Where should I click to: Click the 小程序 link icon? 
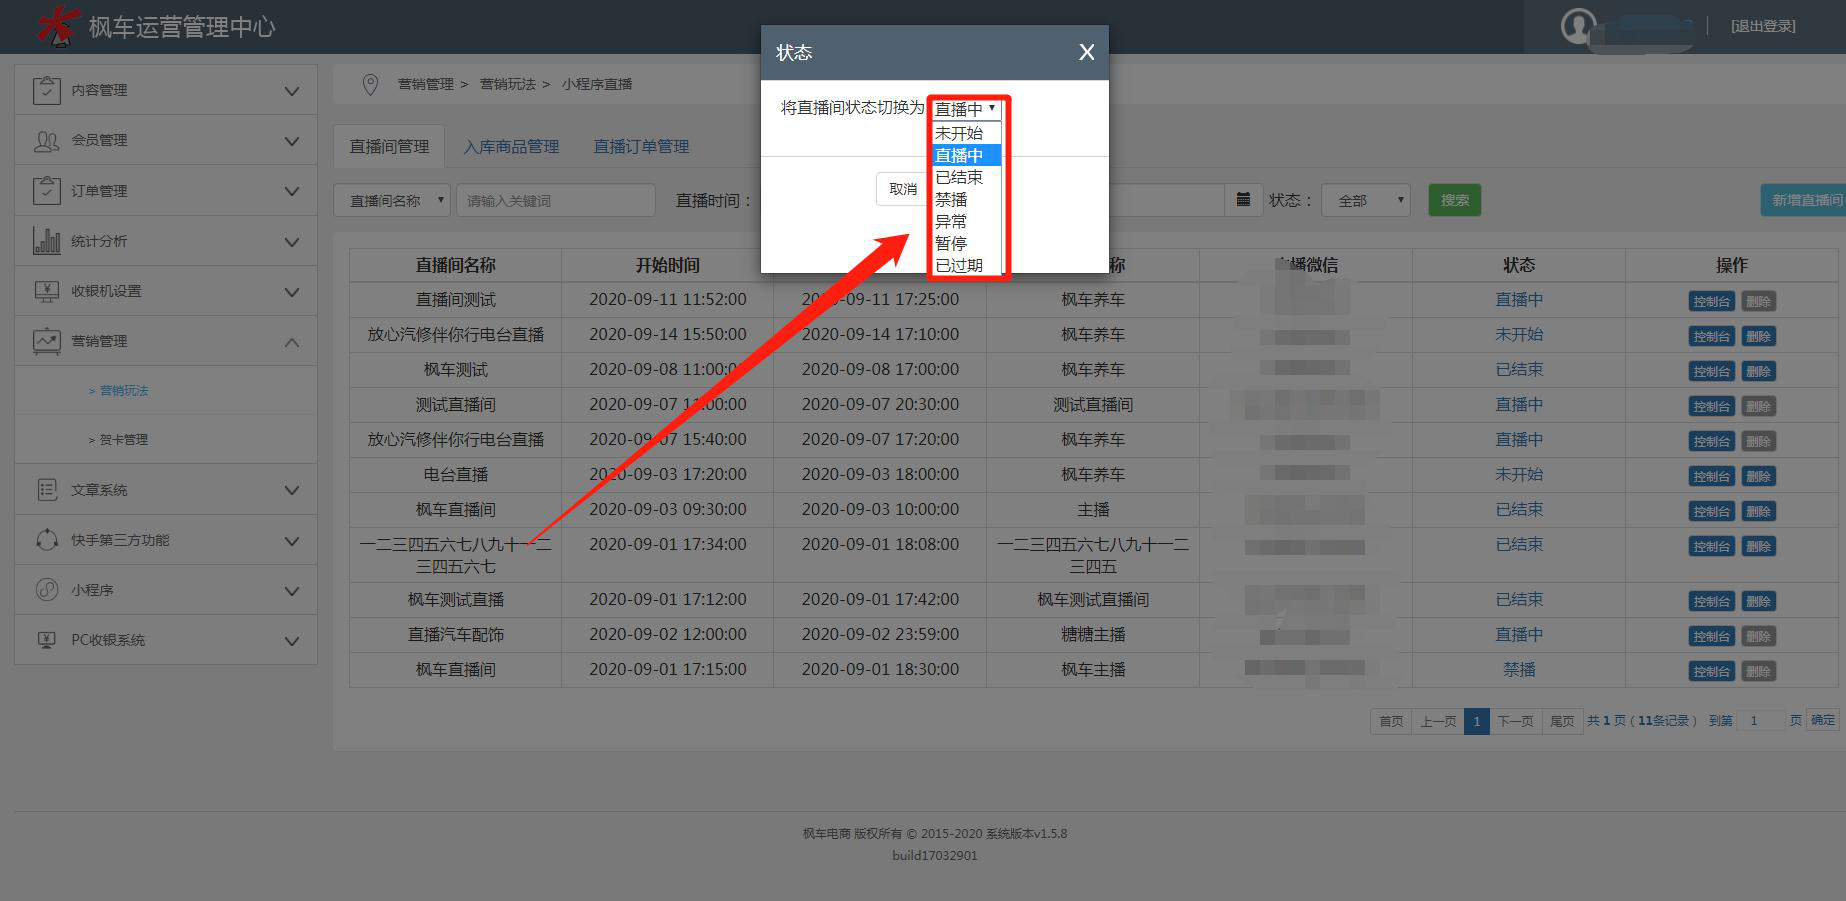[47, 590]
